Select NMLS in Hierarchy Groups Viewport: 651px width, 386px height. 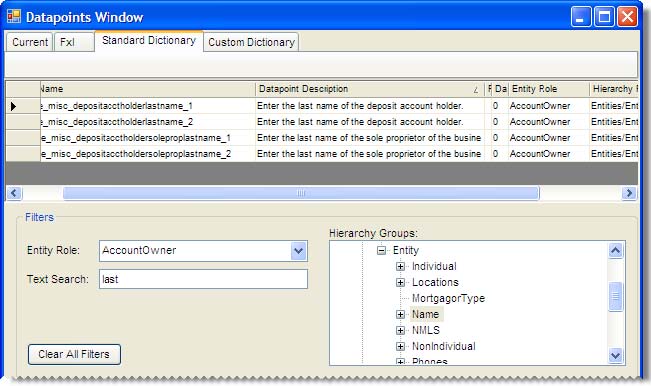point(426,330)
